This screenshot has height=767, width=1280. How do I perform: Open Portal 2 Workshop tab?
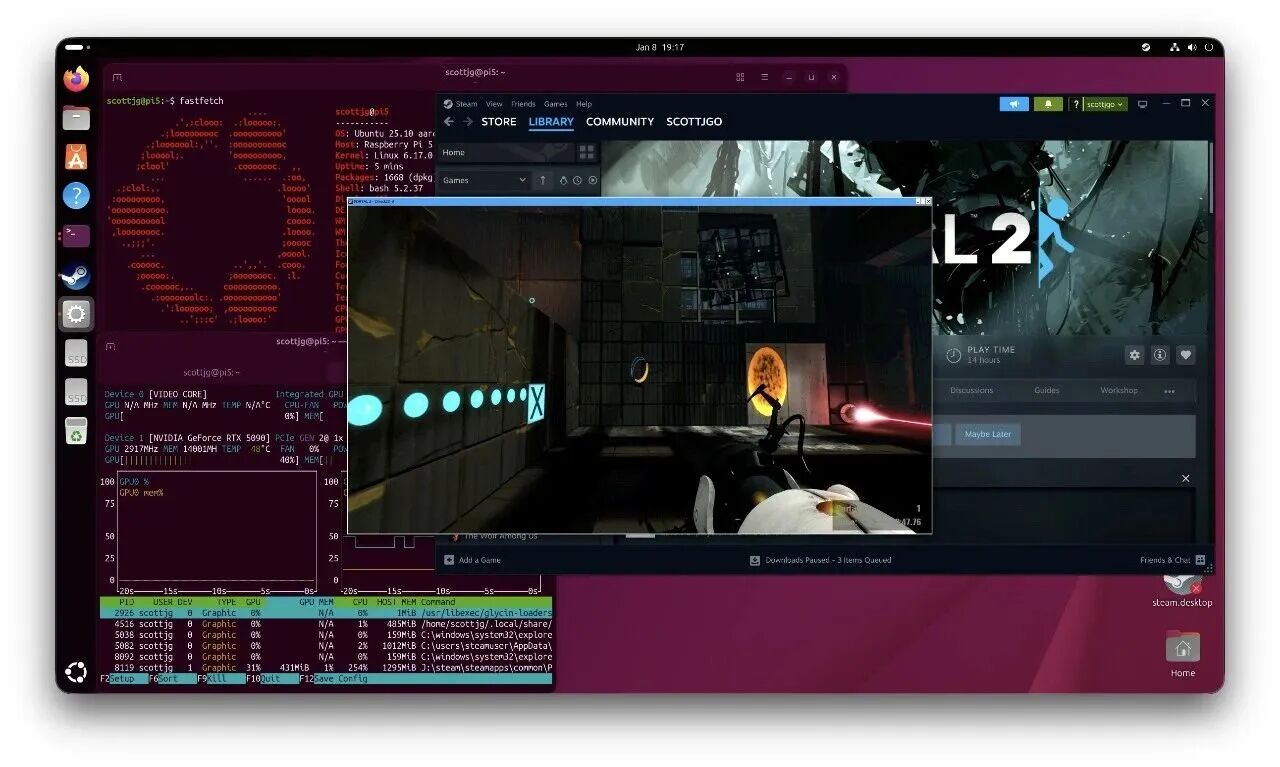[1119, 391]
